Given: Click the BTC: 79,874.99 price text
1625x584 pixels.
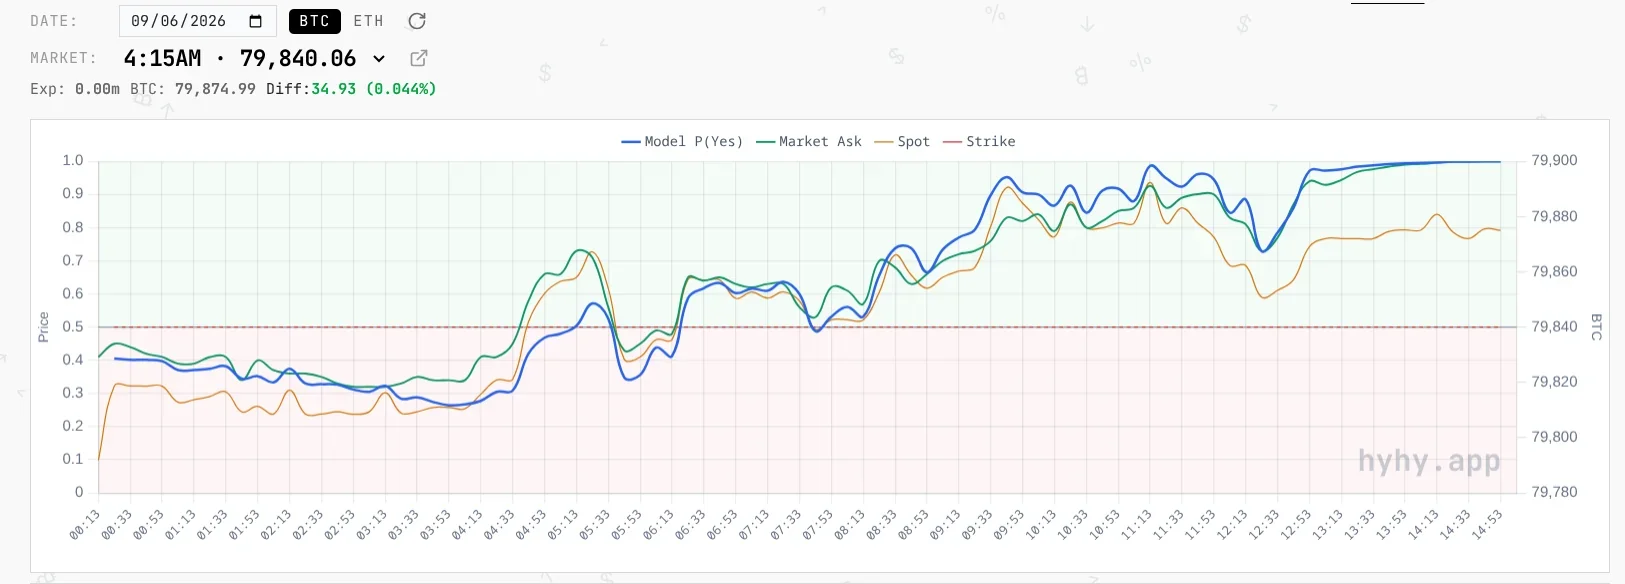Looking at the screenshot, I should click(193, 89).
